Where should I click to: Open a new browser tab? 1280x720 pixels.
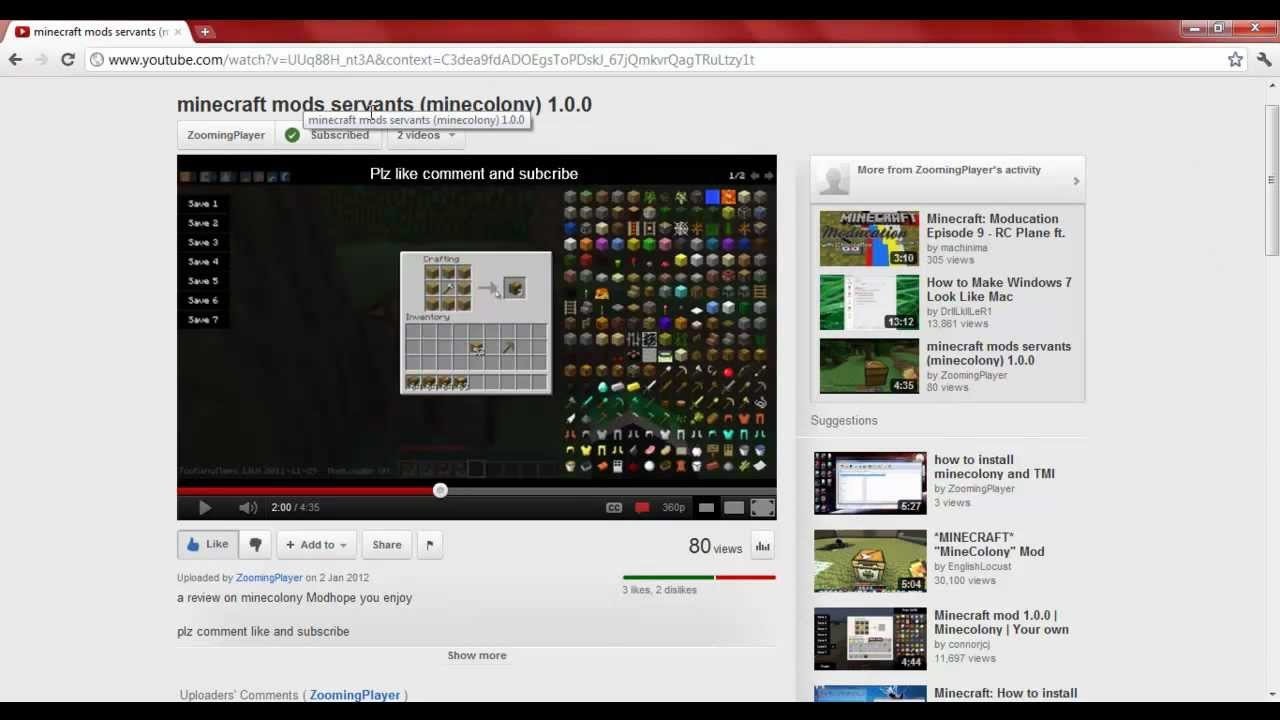205,32
